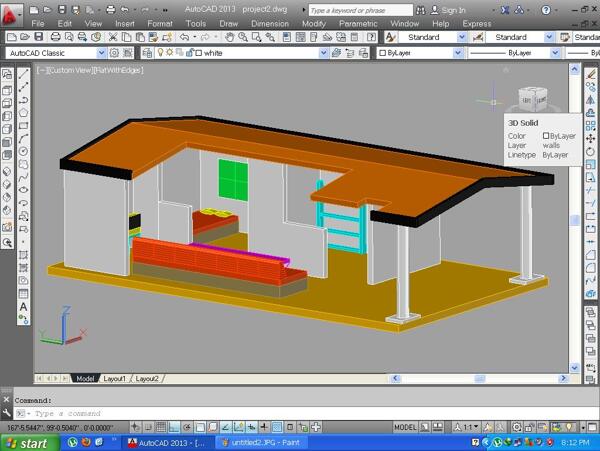Expand the undo history dropdown arrow

[x=194, y=37]
